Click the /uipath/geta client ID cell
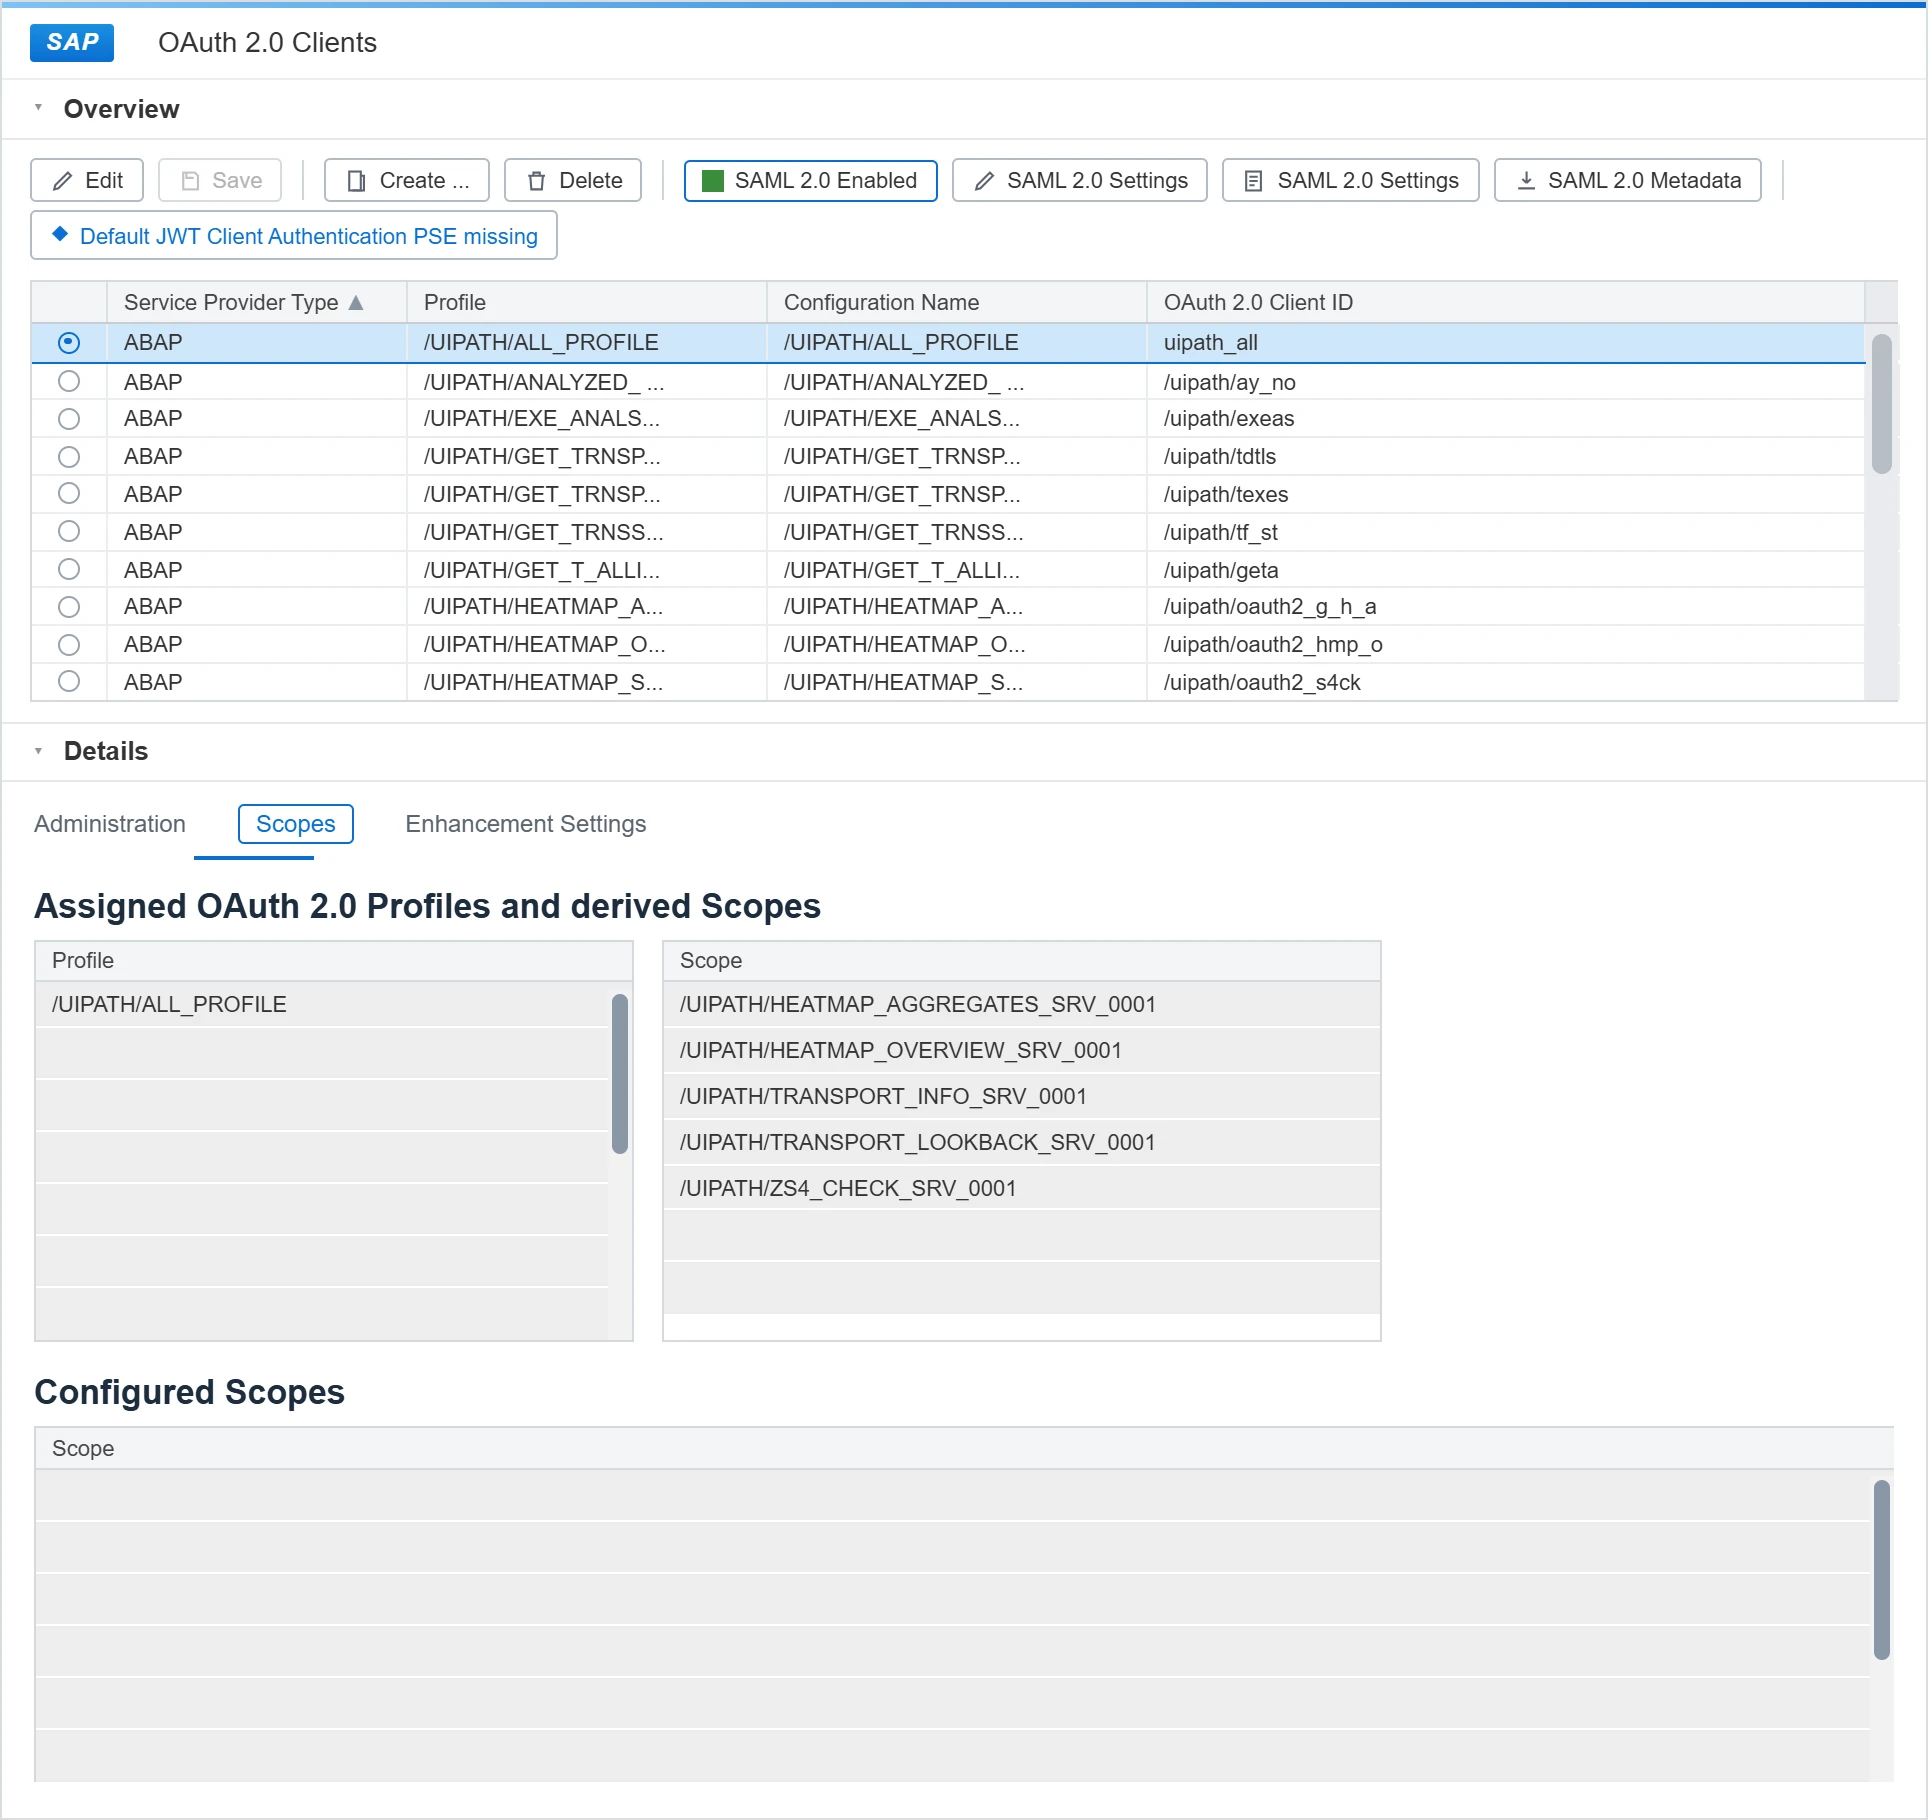Image resolution: width=1928 pixels, height=1820 pixels. tap(1506, 569)
